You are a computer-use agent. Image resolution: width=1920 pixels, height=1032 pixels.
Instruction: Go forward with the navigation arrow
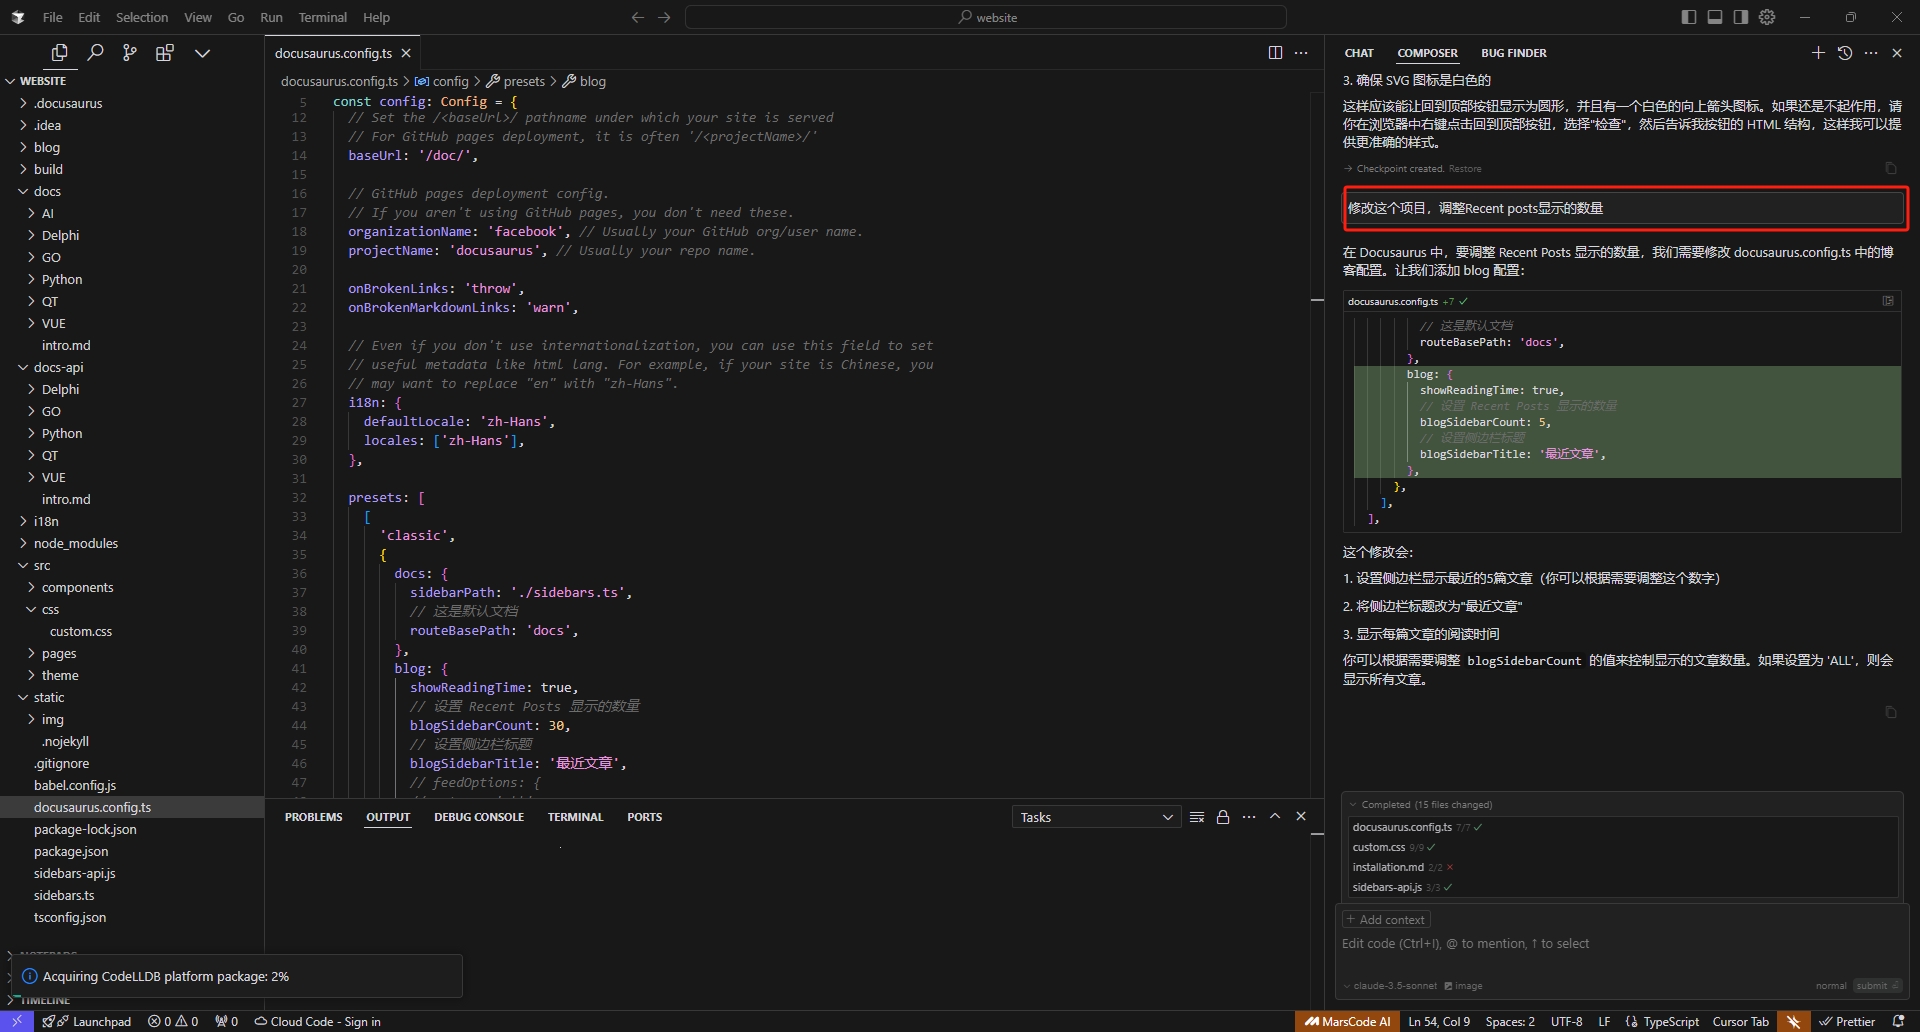pyautogui.click(x=664, y=17)
